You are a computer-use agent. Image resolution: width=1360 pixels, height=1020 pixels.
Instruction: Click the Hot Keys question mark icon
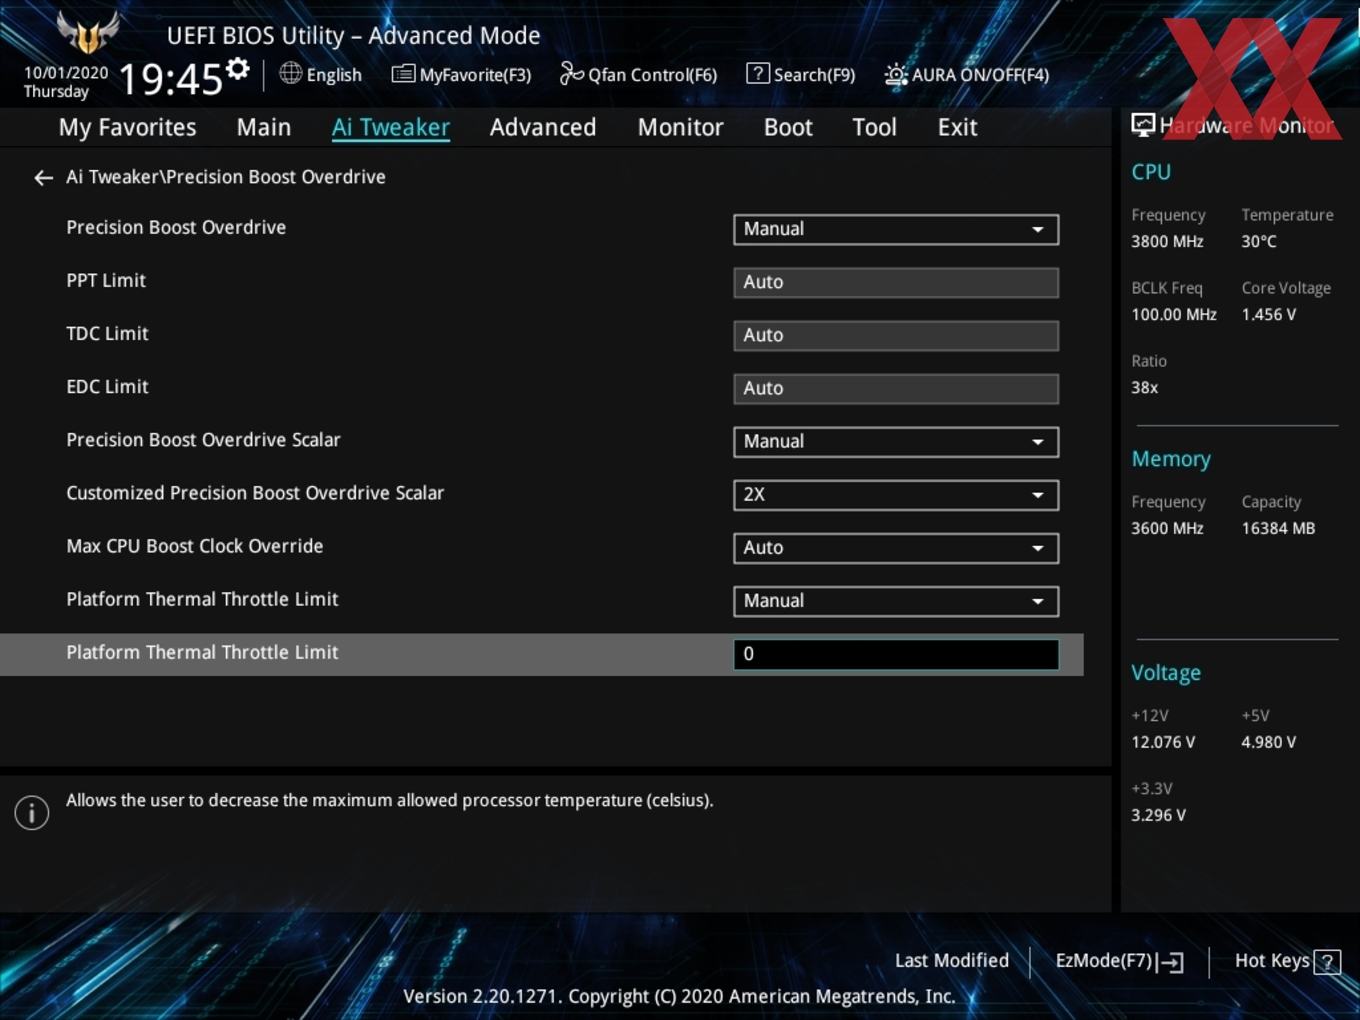click(1327, 962)
